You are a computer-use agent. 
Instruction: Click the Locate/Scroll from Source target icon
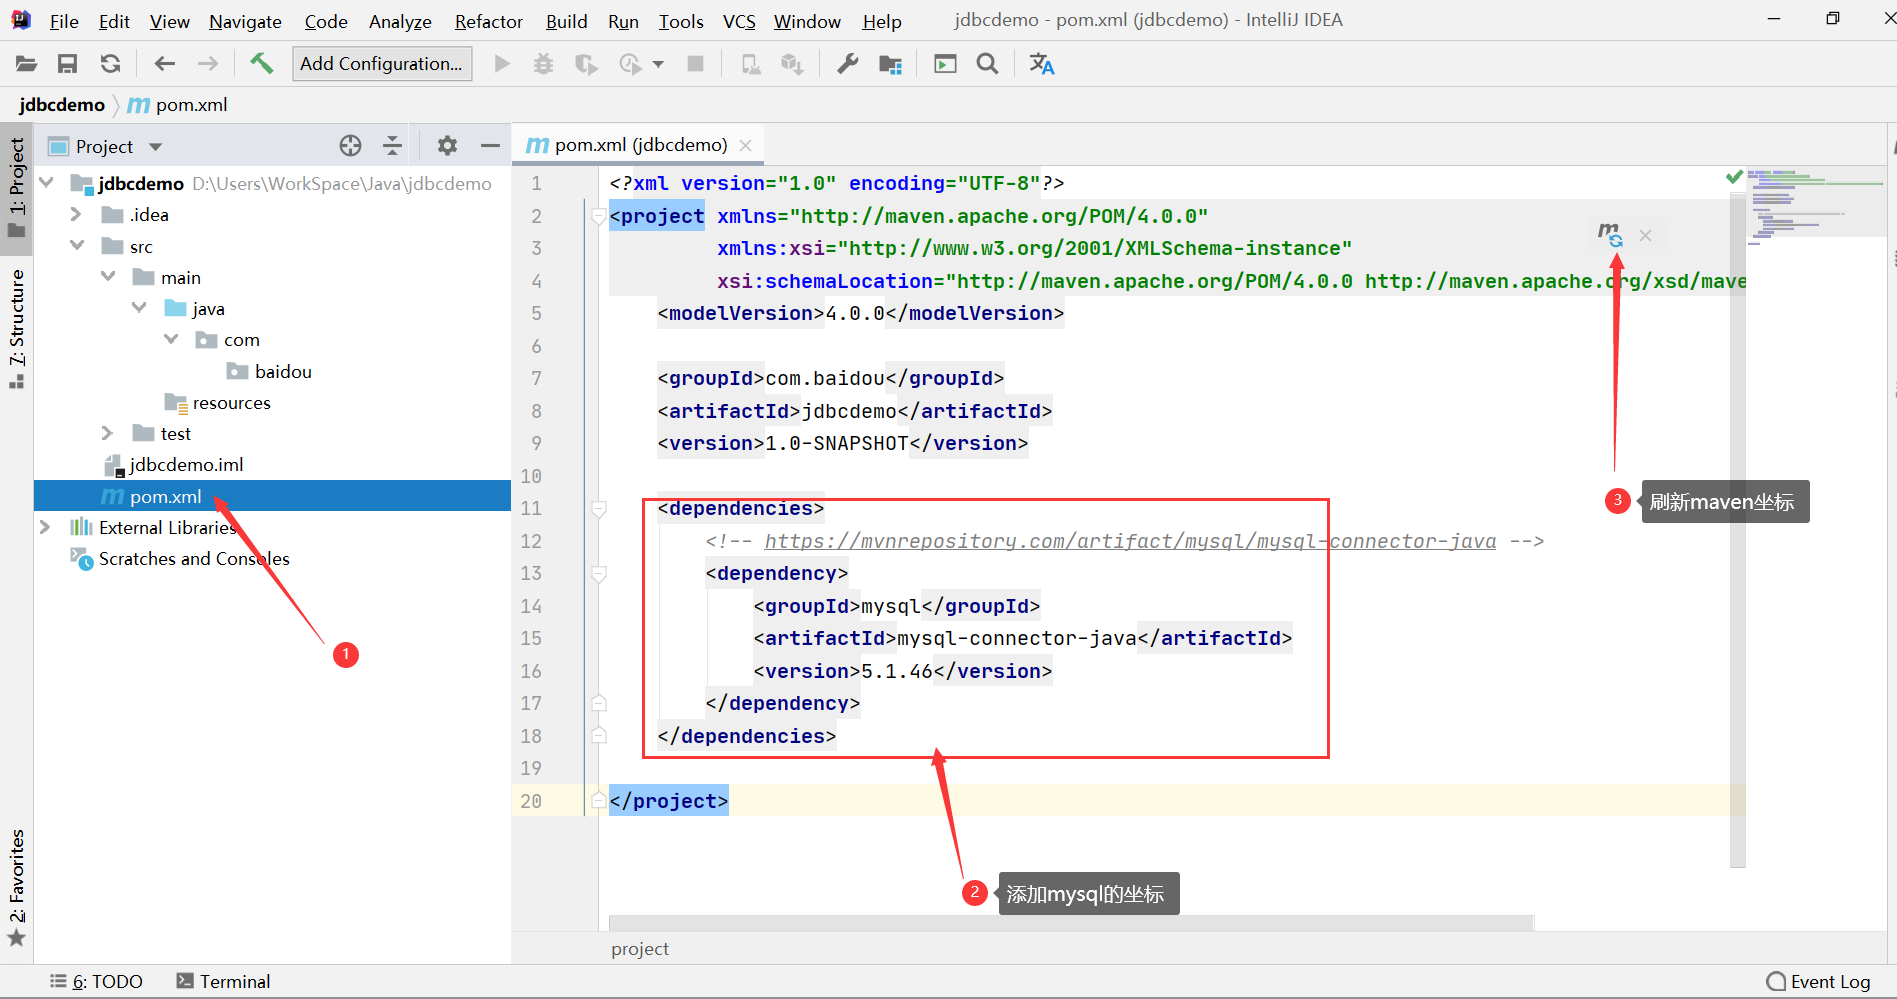(x=350, y=146)
